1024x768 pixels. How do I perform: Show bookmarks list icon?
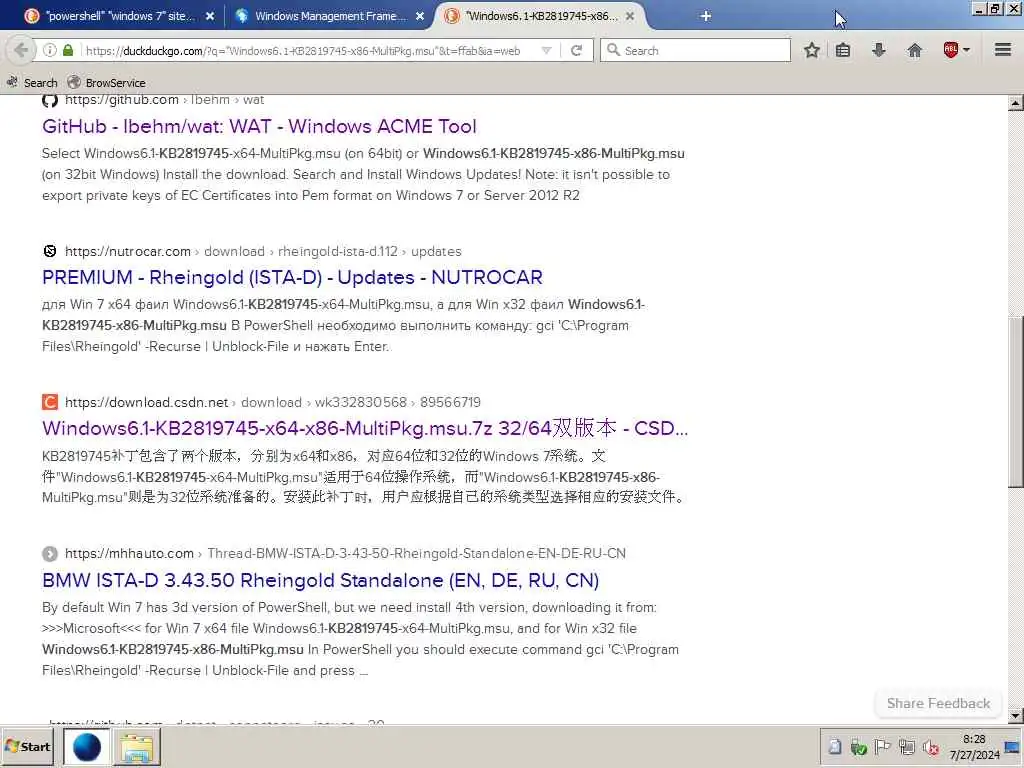pos(843,50)
